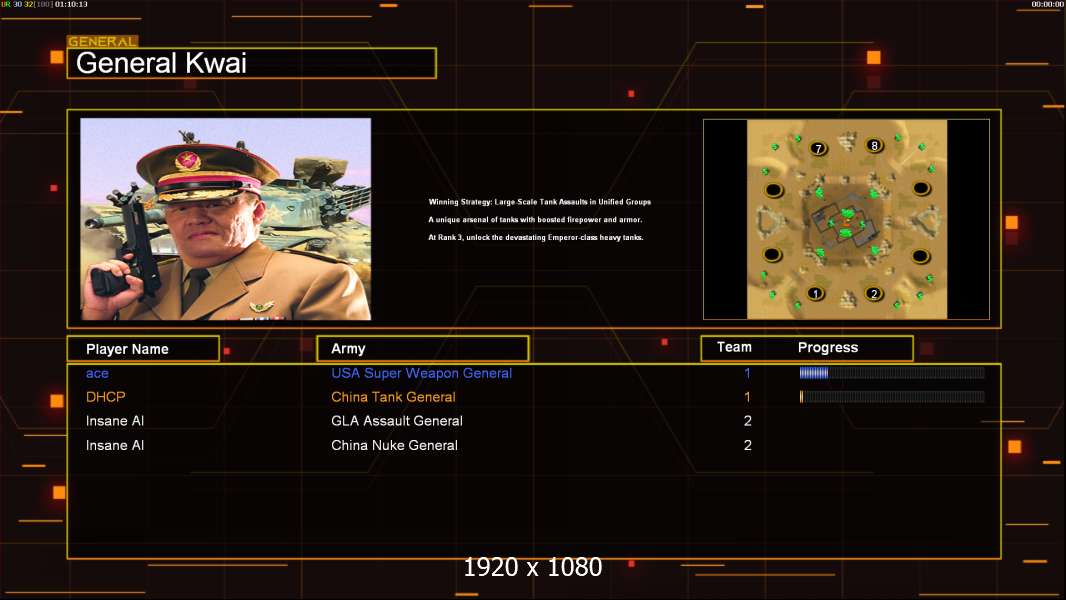1066x600 pixels.
Task: Click the unique arsenal of tanks text line
Action: (x=535, y=219)
